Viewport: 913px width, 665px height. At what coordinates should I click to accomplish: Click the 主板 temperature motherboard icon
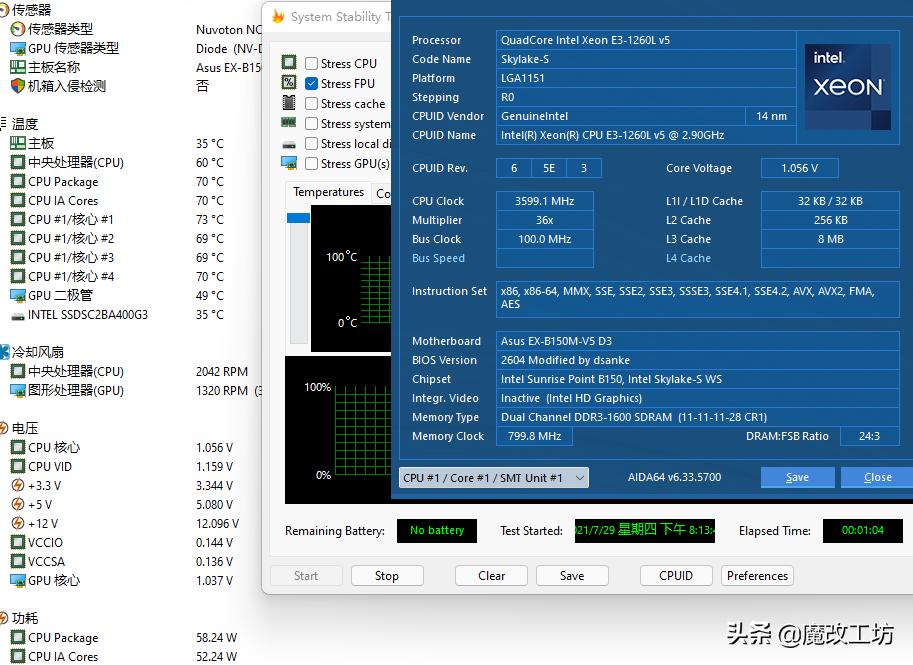tap(18, 143)
